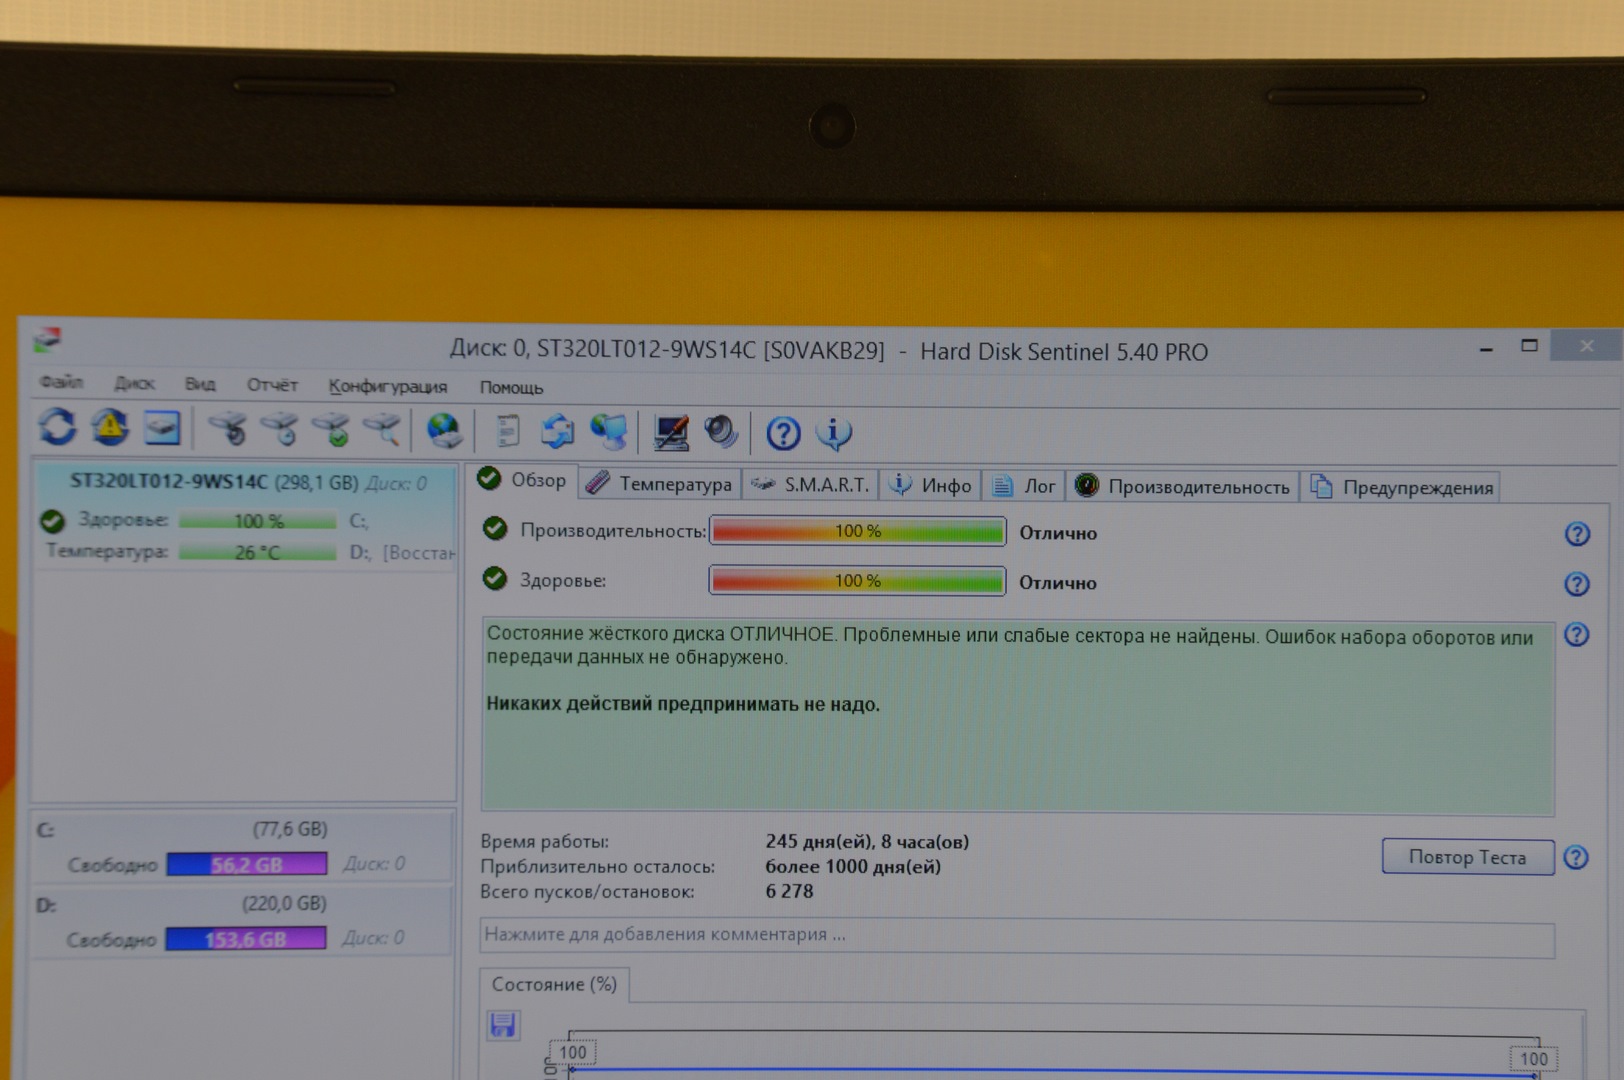This screenshot has height=1080, width=1624.
Task: Switch to the Лог tab
Action: (x=1023, y=486)
